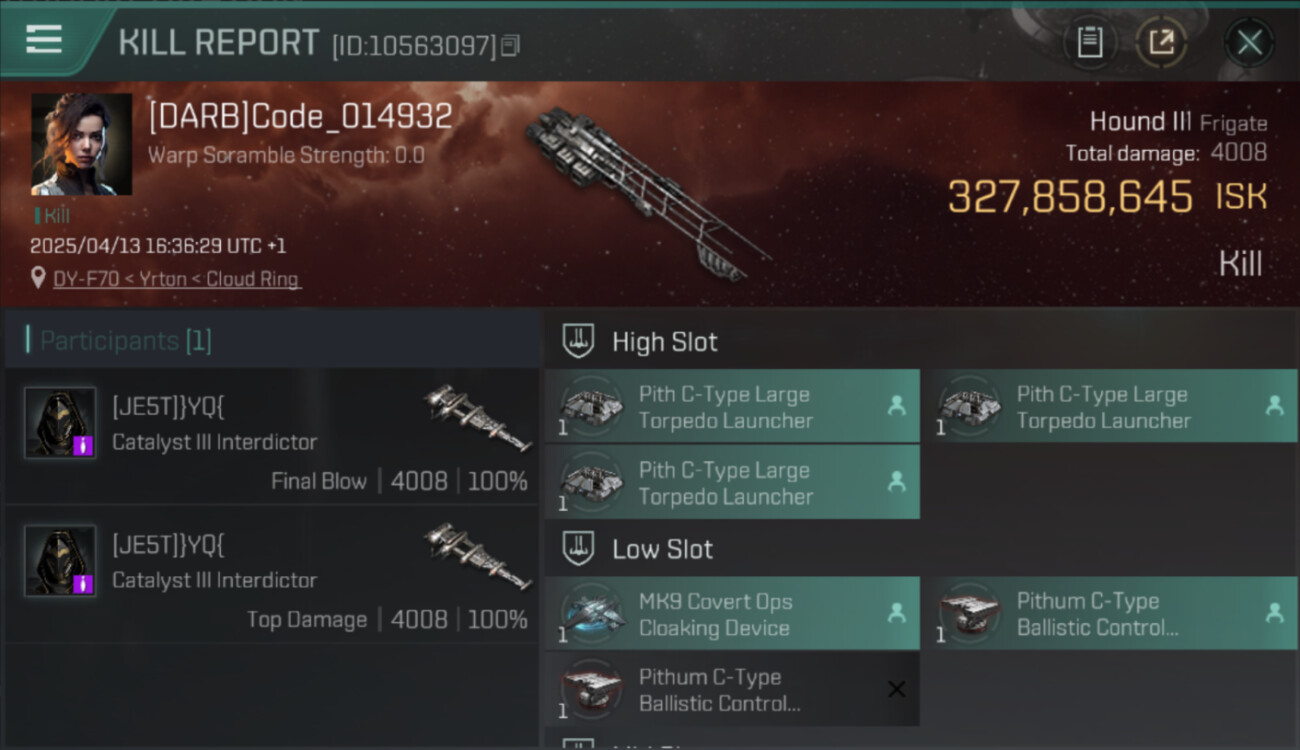View the victim pilot portrait
1300x750 pixels.
click(x=81, y=144)
